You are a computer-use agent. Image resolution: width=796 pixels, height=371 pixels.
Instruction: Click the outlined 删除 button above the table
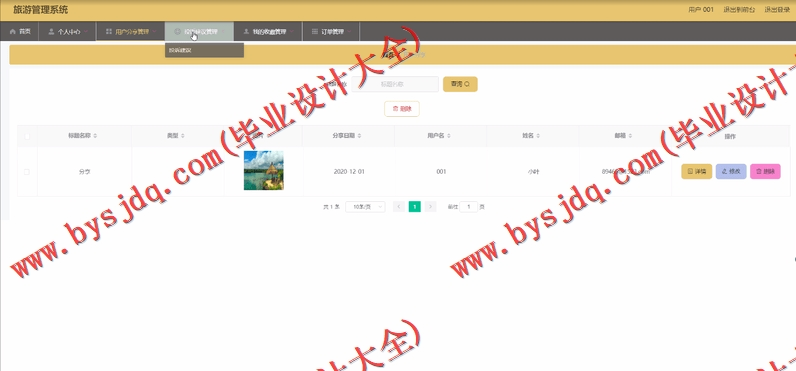[402, 109]
